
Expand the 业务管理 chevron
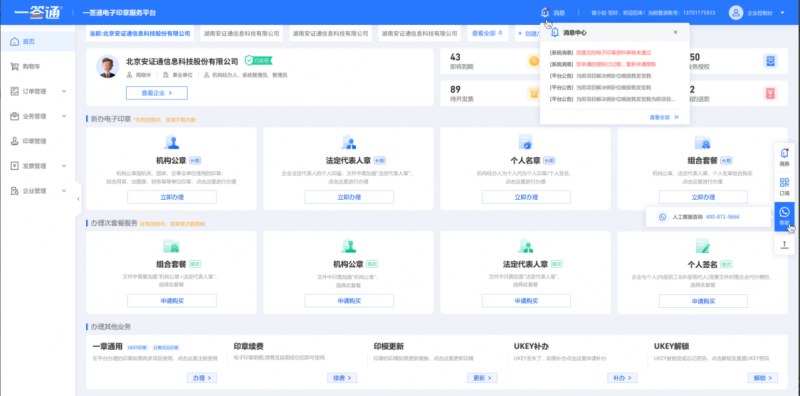tap(64, 116)
